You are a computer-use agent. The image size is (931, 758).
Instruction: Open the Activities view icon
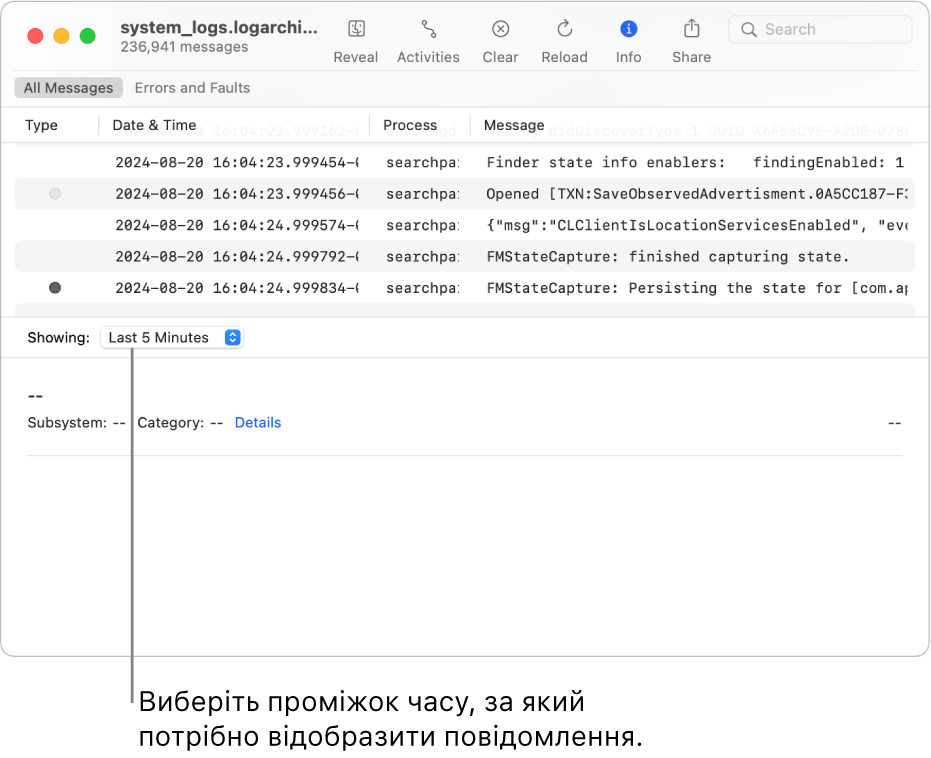pos(428,29)
